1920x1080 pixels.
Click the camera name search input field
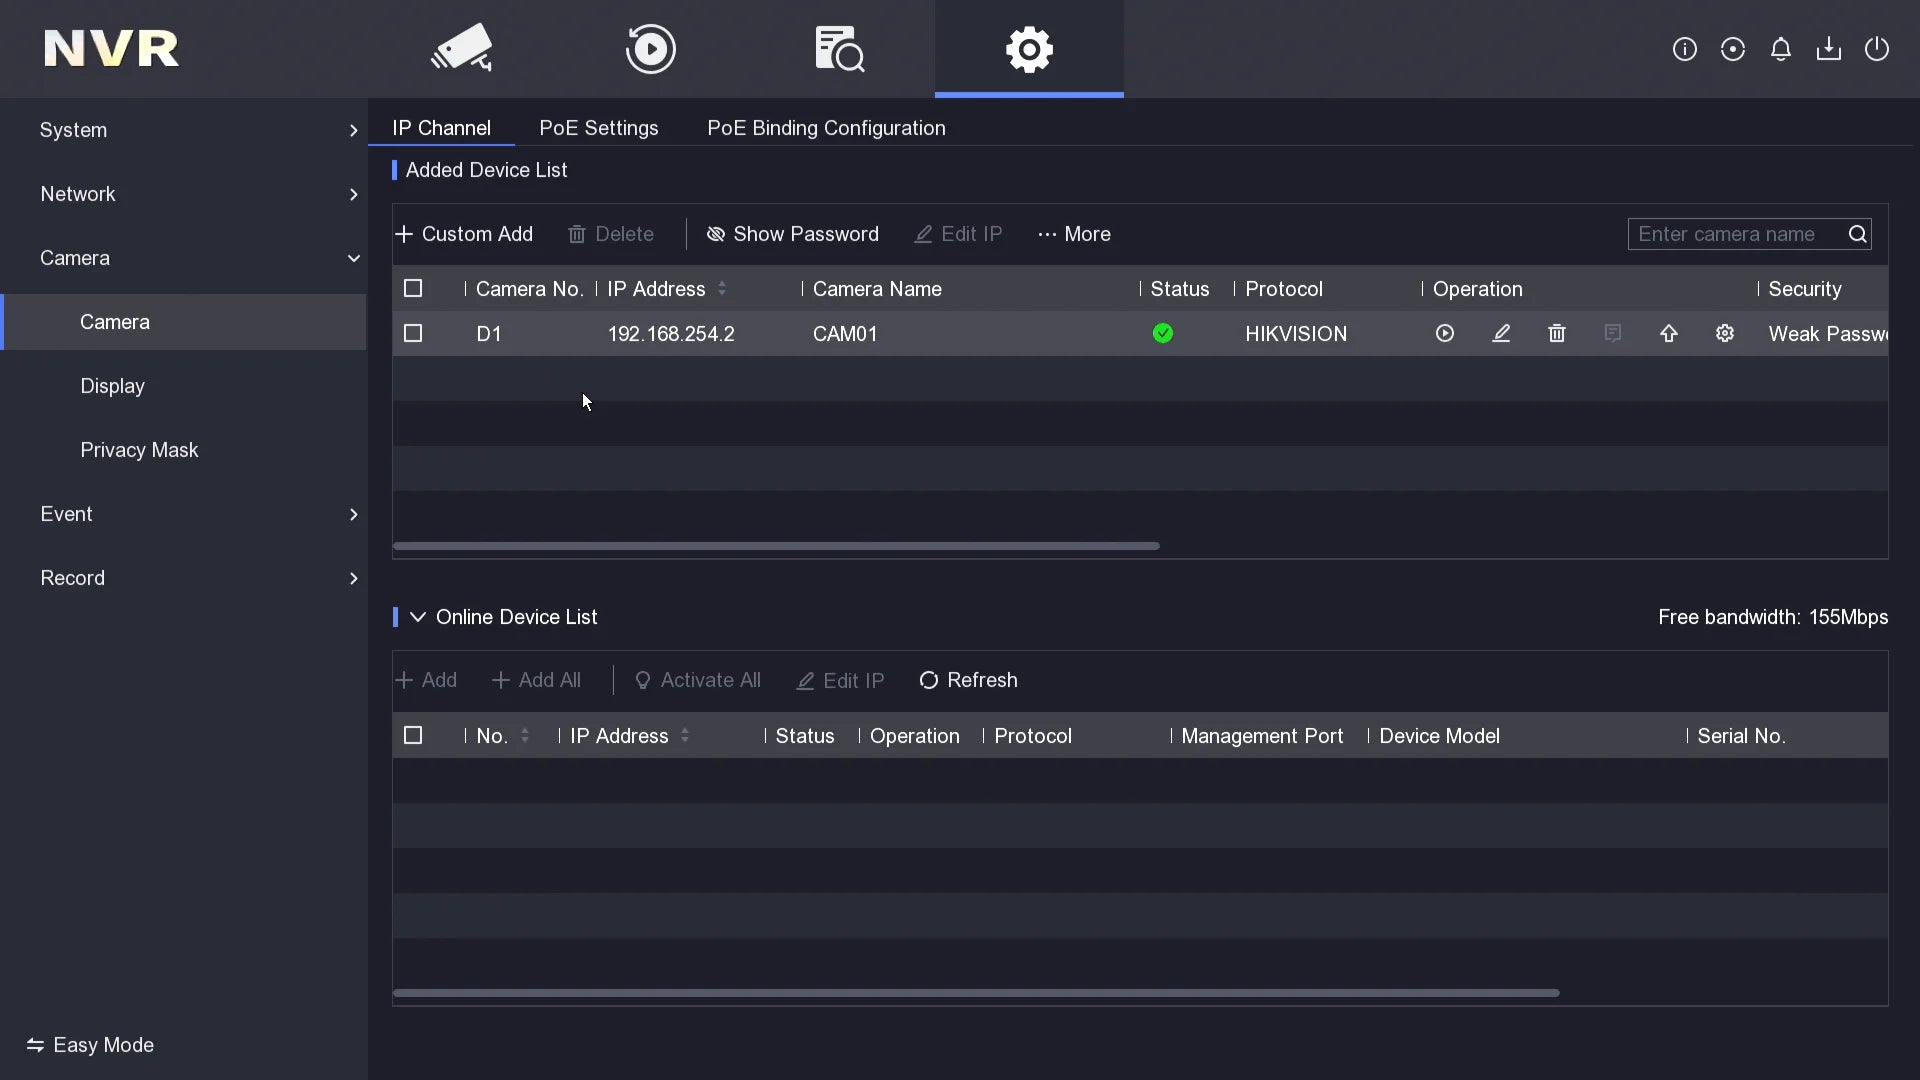coord(1735,233)
